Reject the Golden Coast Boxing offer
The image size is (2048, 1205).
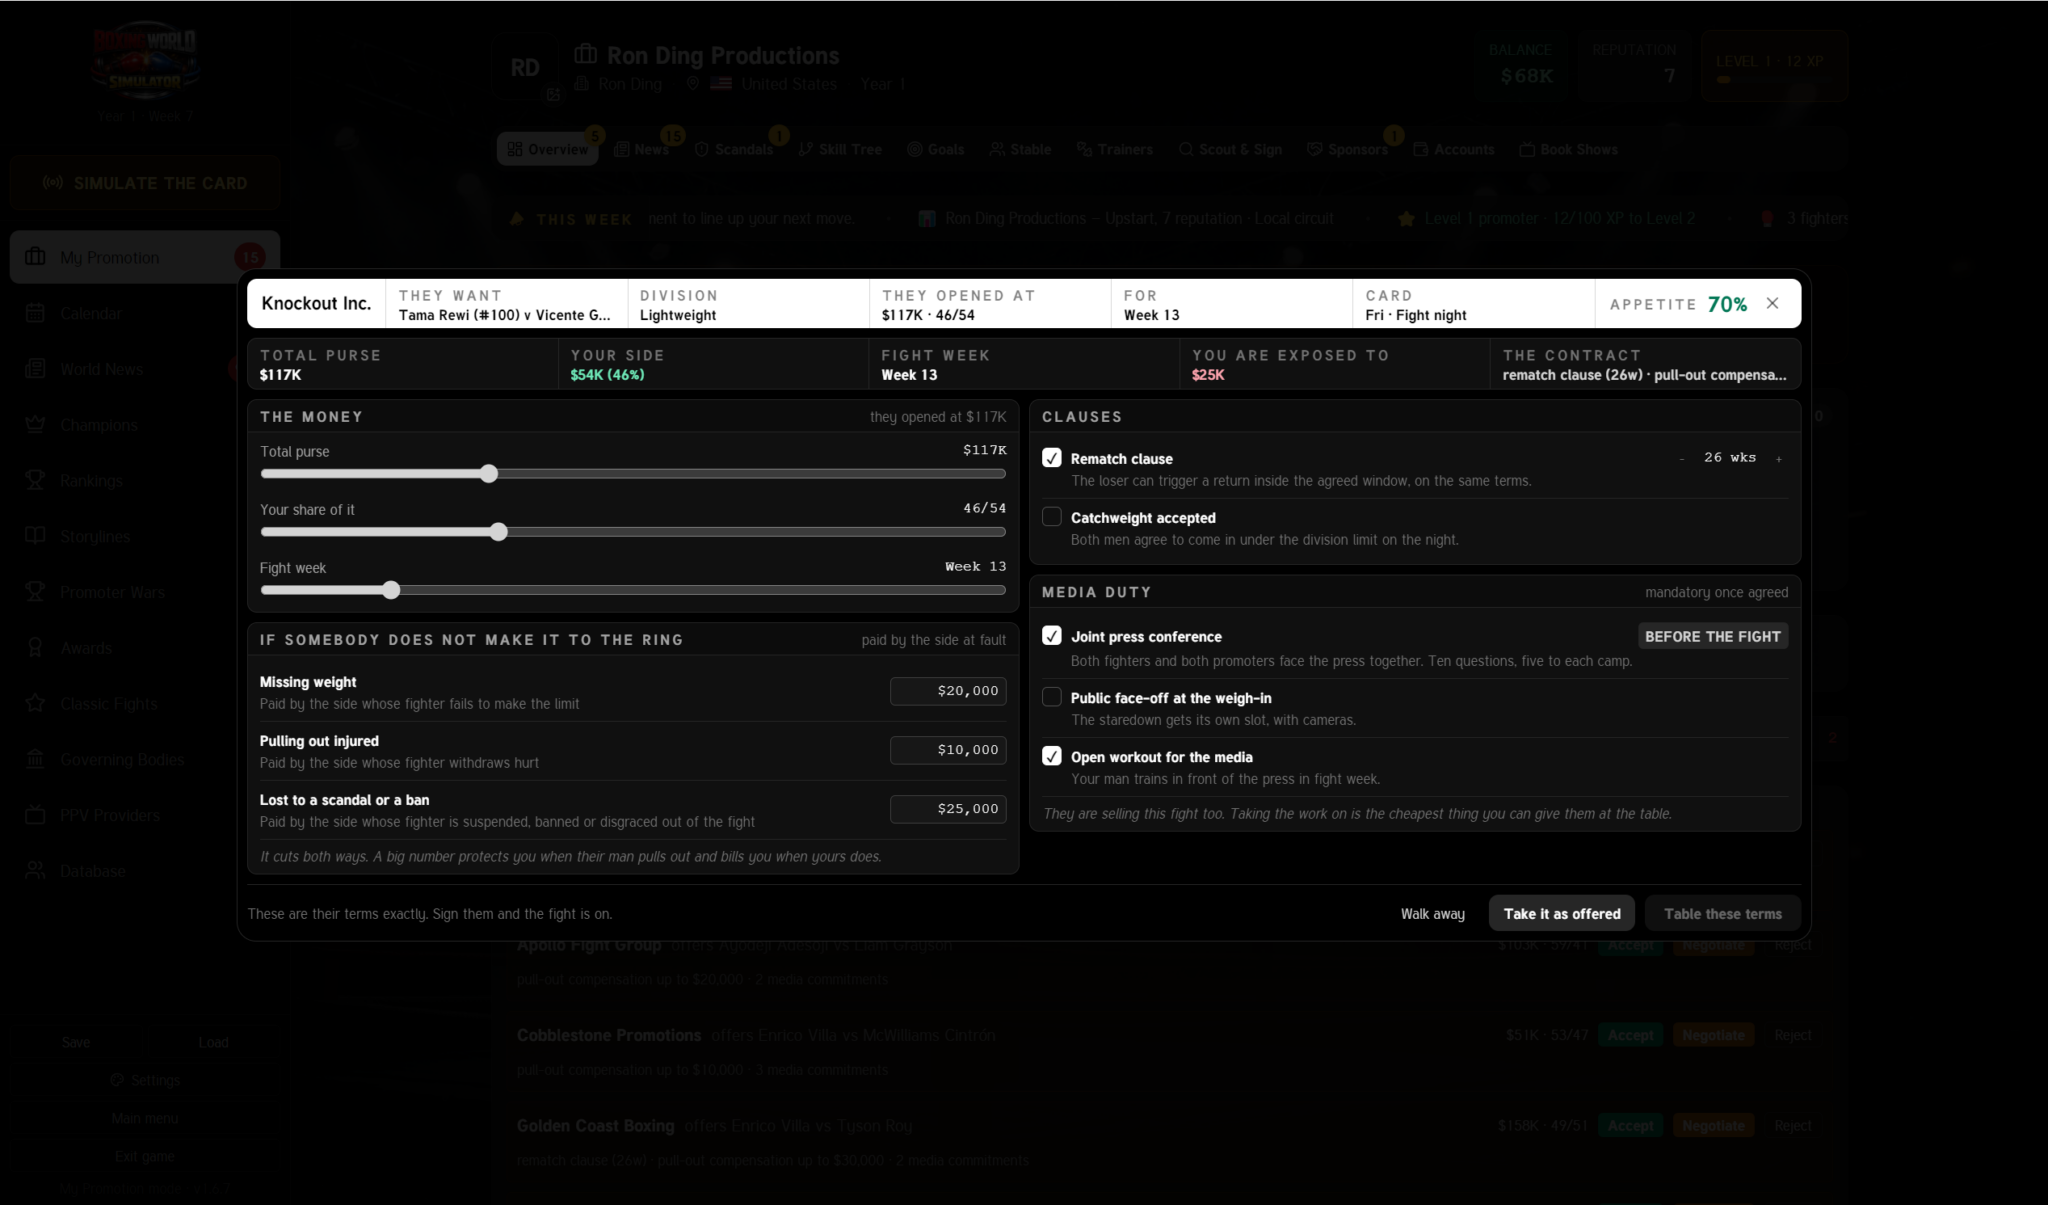[1793, 1126]
